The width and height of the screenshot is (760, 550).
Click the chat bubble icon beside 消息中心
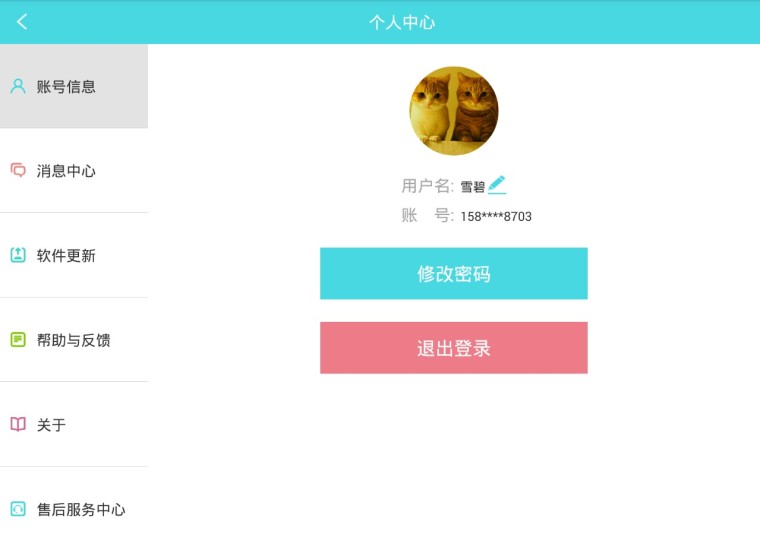[18, 171]
